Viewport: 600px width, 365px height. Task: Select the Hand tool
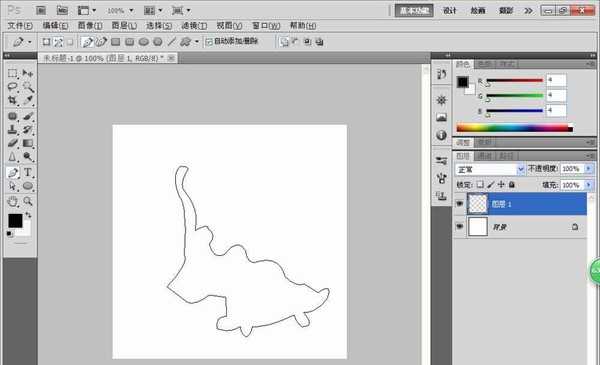(x=13, y=201)
